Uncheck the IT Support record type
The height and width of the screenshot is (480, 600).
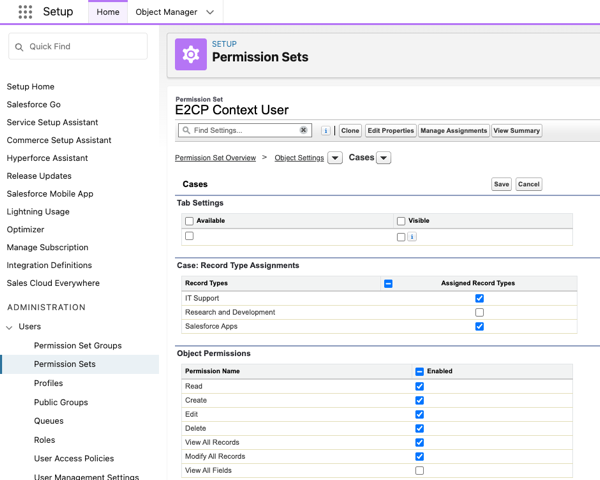pos(479,298)
